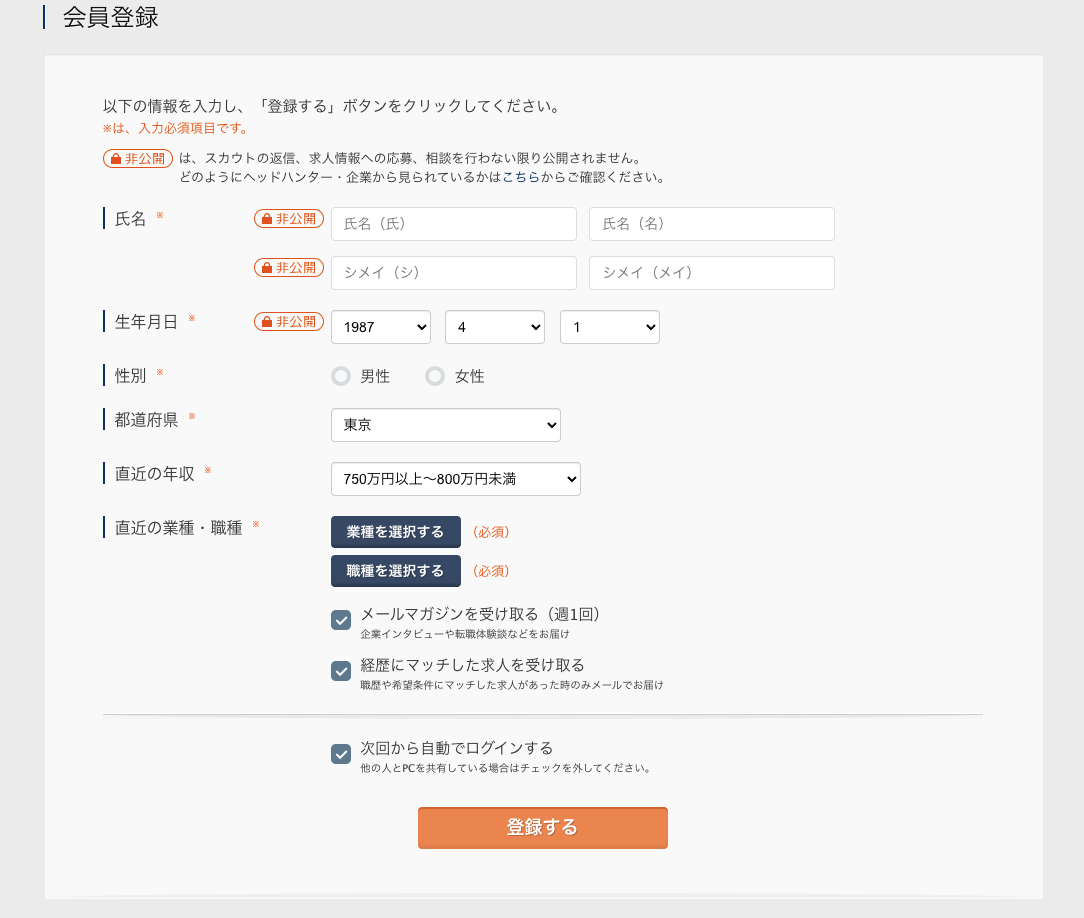Click the 都道府県 field label

(146, 420)
